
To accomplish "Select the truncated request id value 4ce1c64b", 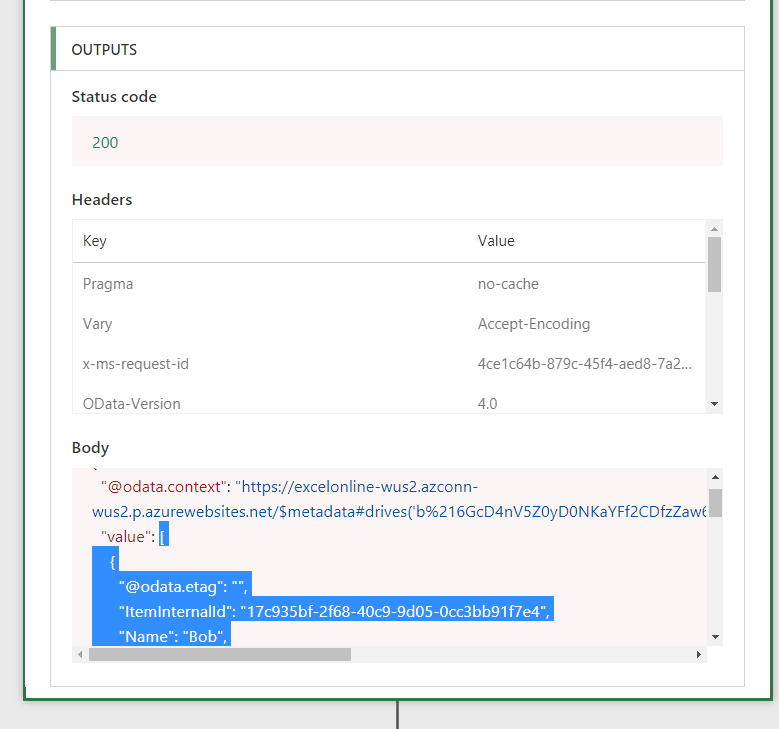I will (584, 364).
